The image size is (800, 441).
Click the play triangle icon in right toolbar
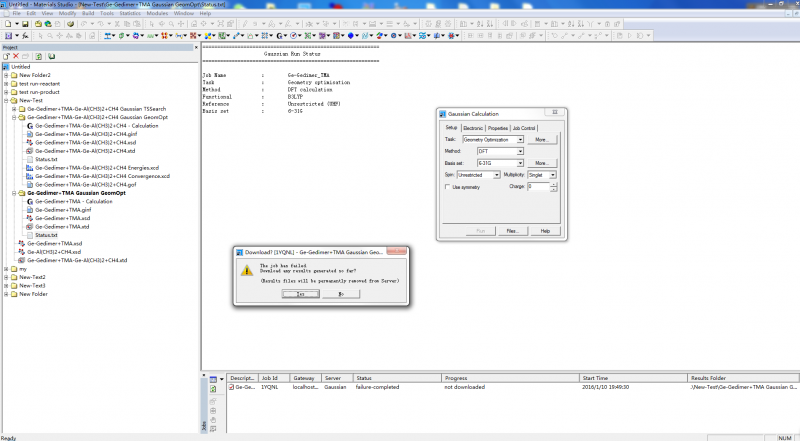tap(630, 36)
